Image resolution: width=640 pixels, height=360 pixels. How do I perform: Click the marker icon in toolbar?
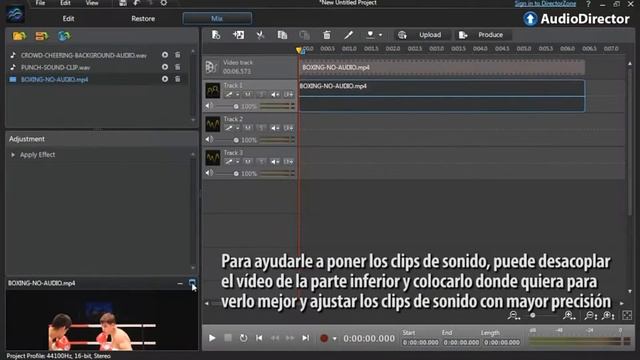(x=370, y=35)
